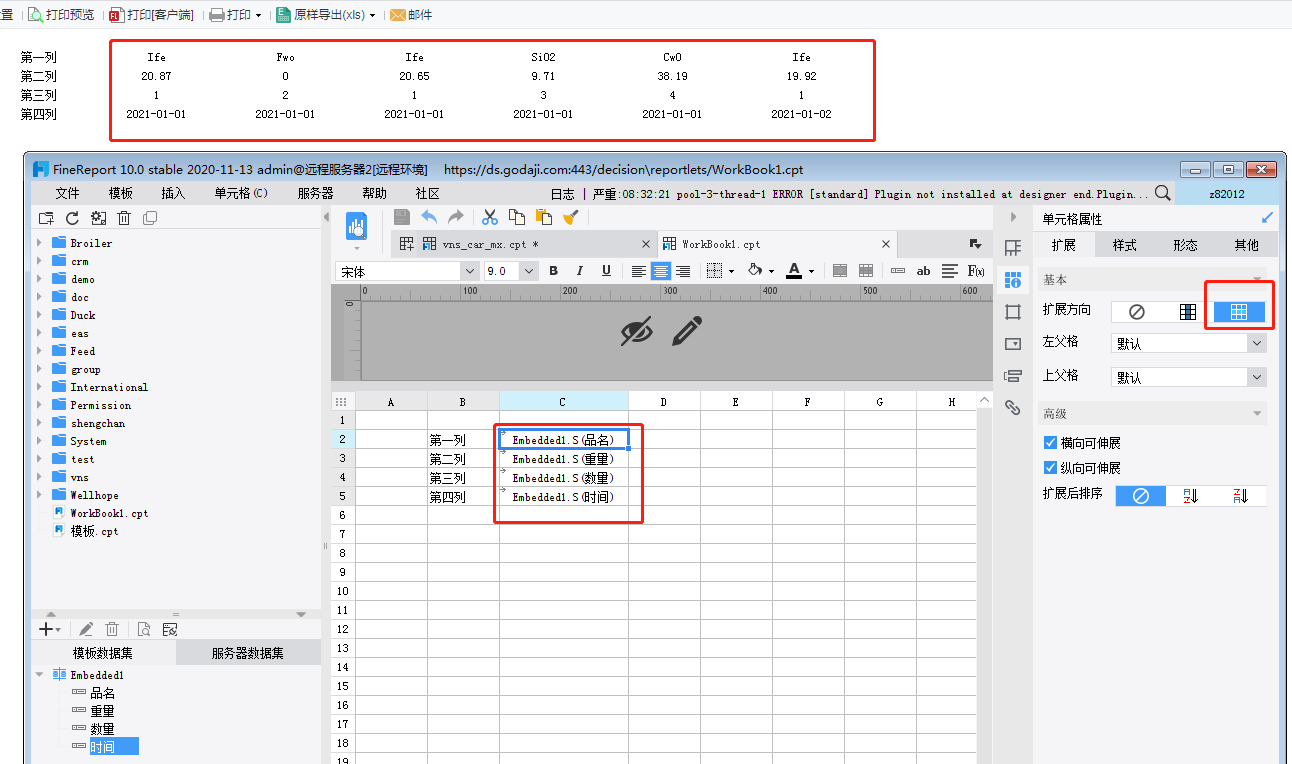Viewport: 1292px width, 764px height.
Task: Click the 原样导出(xls) button
Action: [326, 15]
